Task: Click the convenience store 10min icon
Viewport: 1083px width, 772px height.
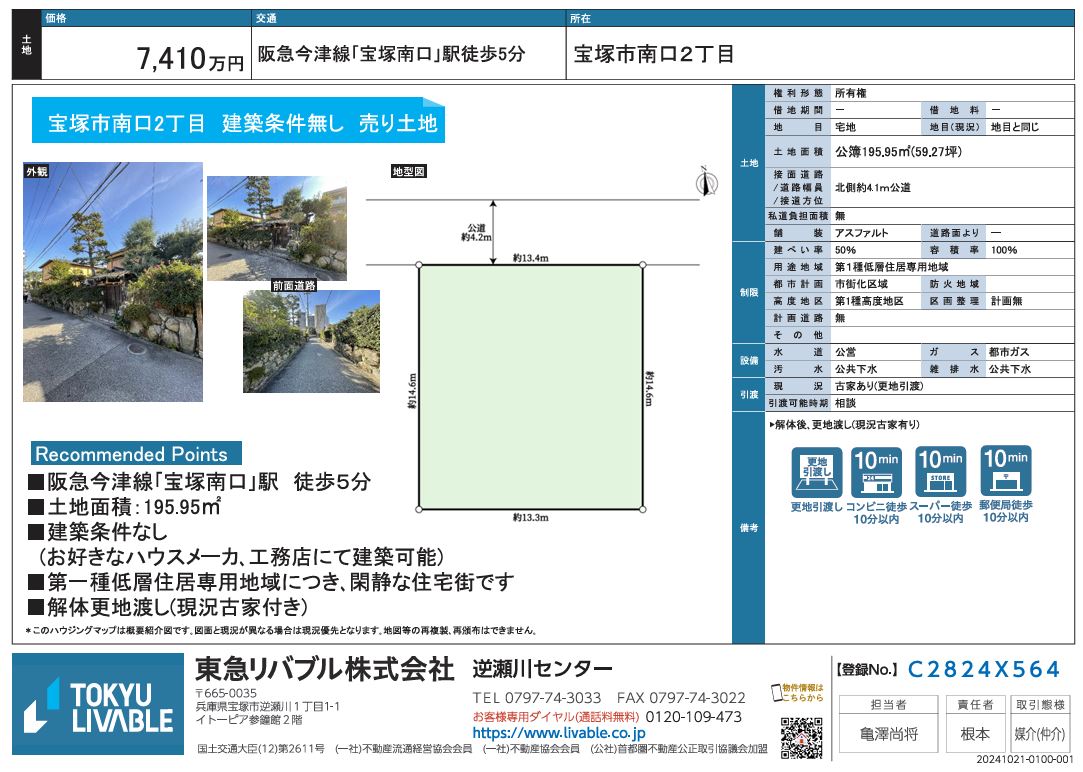Action: [x=877, y=472]
